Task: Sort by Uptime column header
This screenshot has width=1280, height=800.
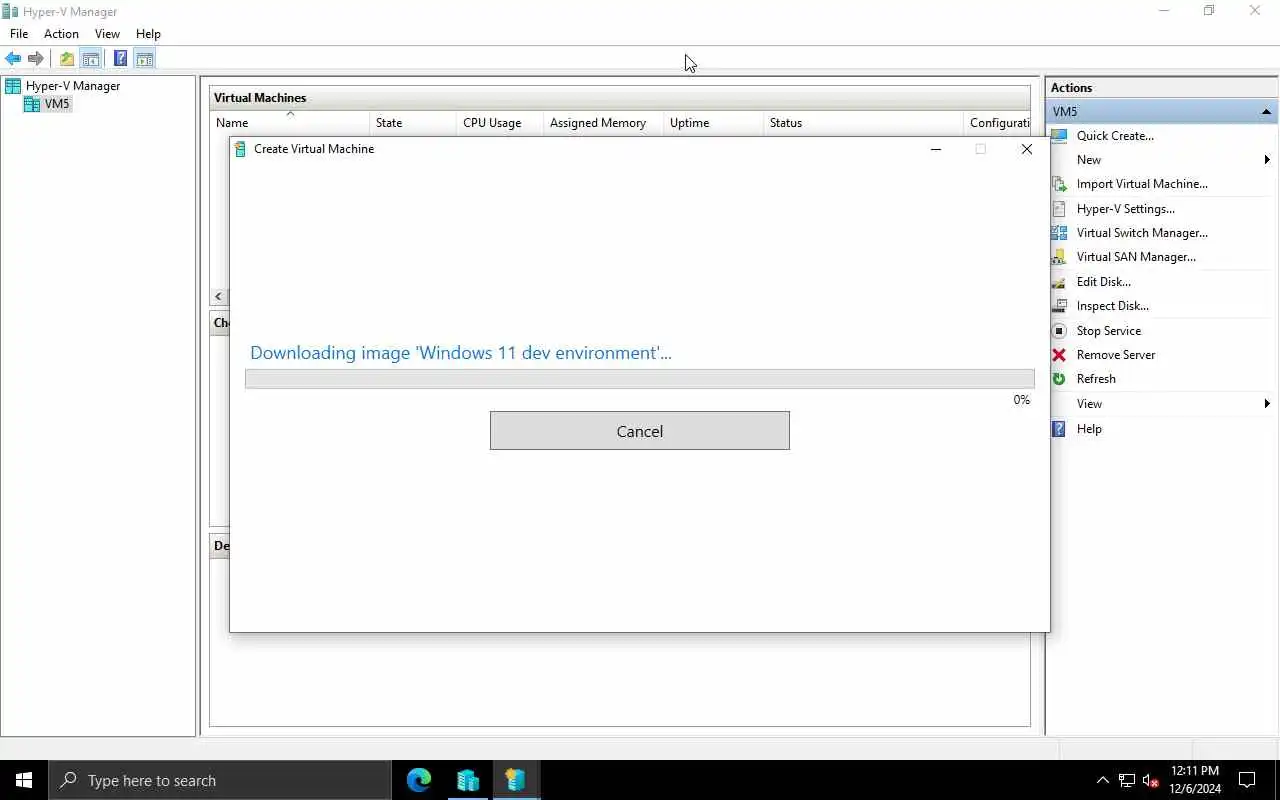Action: click(x=713, y=123)
